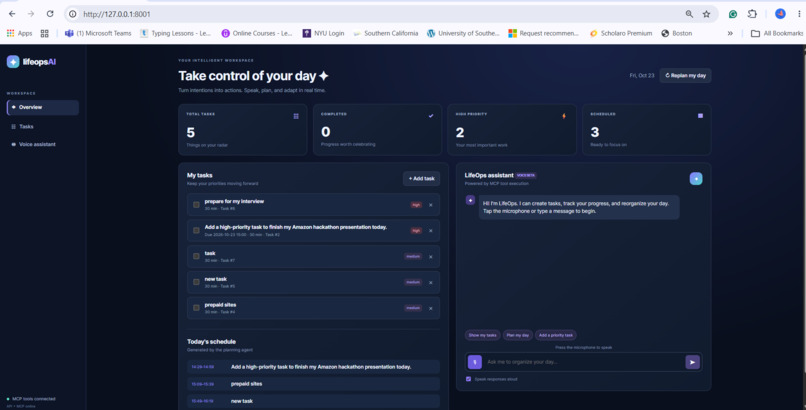This screenshot has height=410, width=806.
Task: Open the Scholaro Premium bookmark
Action: coord(621,33)
